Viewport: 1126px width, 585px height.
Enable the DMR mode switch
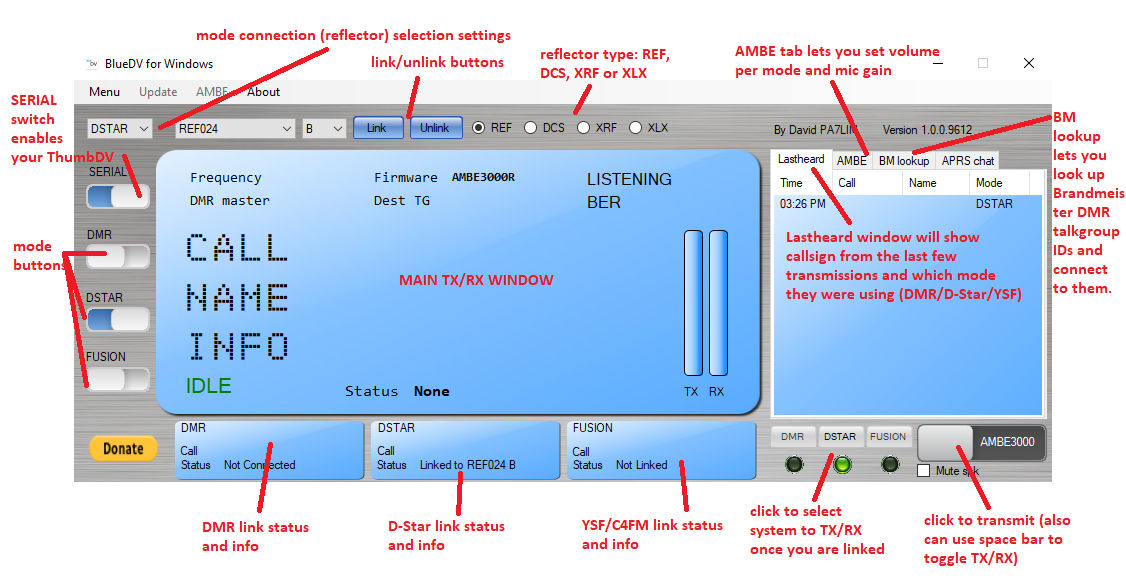click(118, 257)
